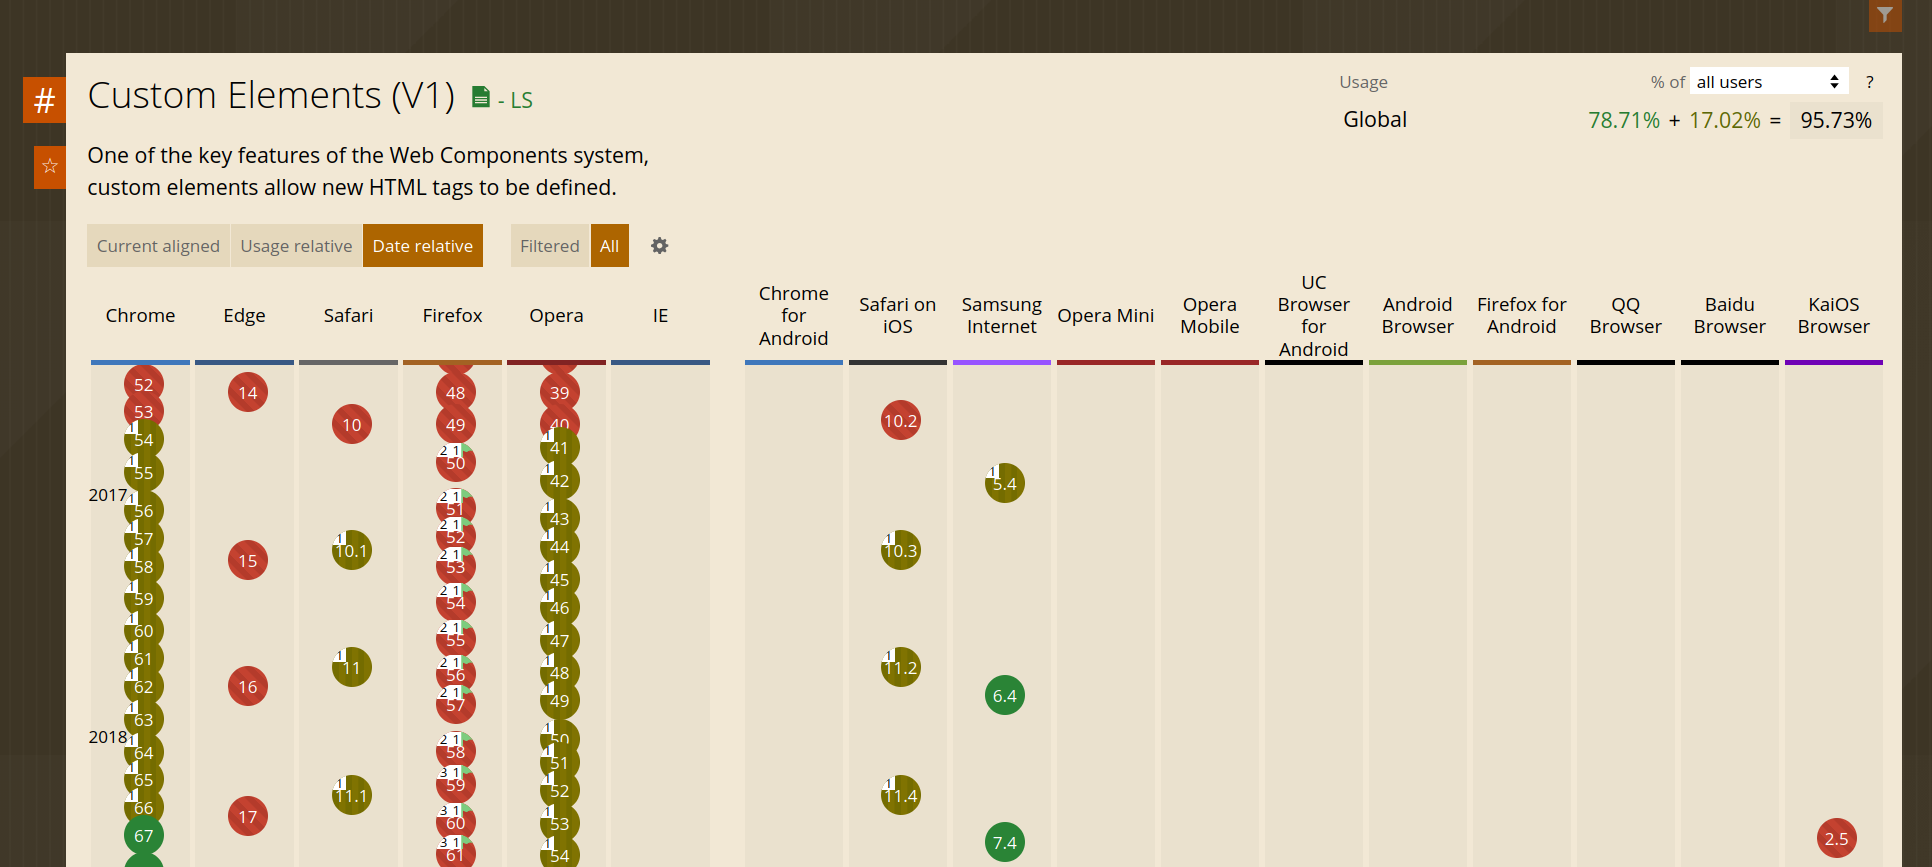The height and width of the screenshot is (867, 1932).
Task: Select Safari version 11 bubble
Action: (x=352, y=668)
